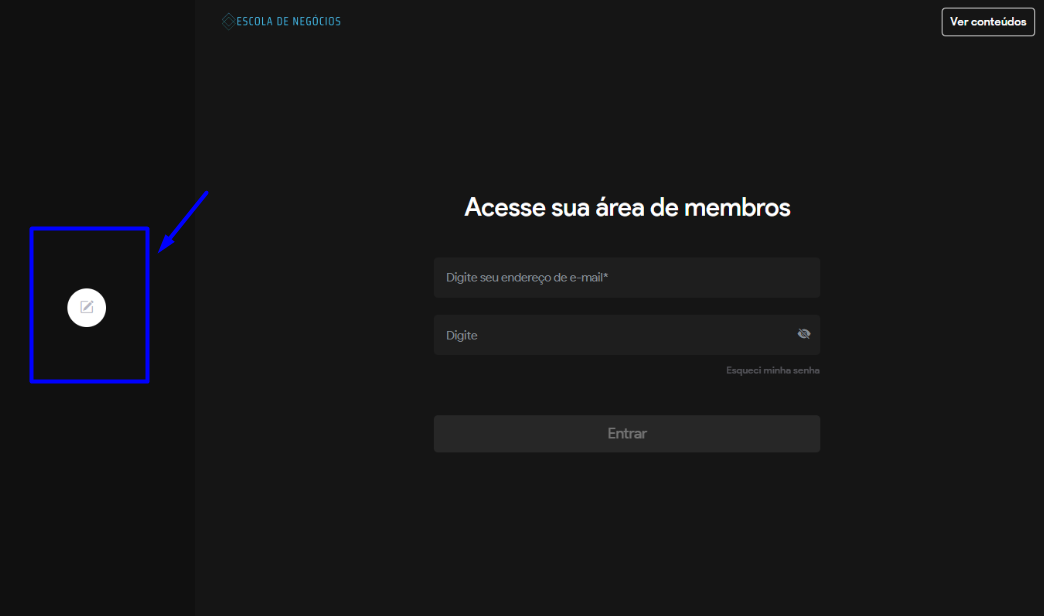Follow the Esqueci minha senha link
The width and height of the screenshot is (1044, 616).
click(772, 371)
